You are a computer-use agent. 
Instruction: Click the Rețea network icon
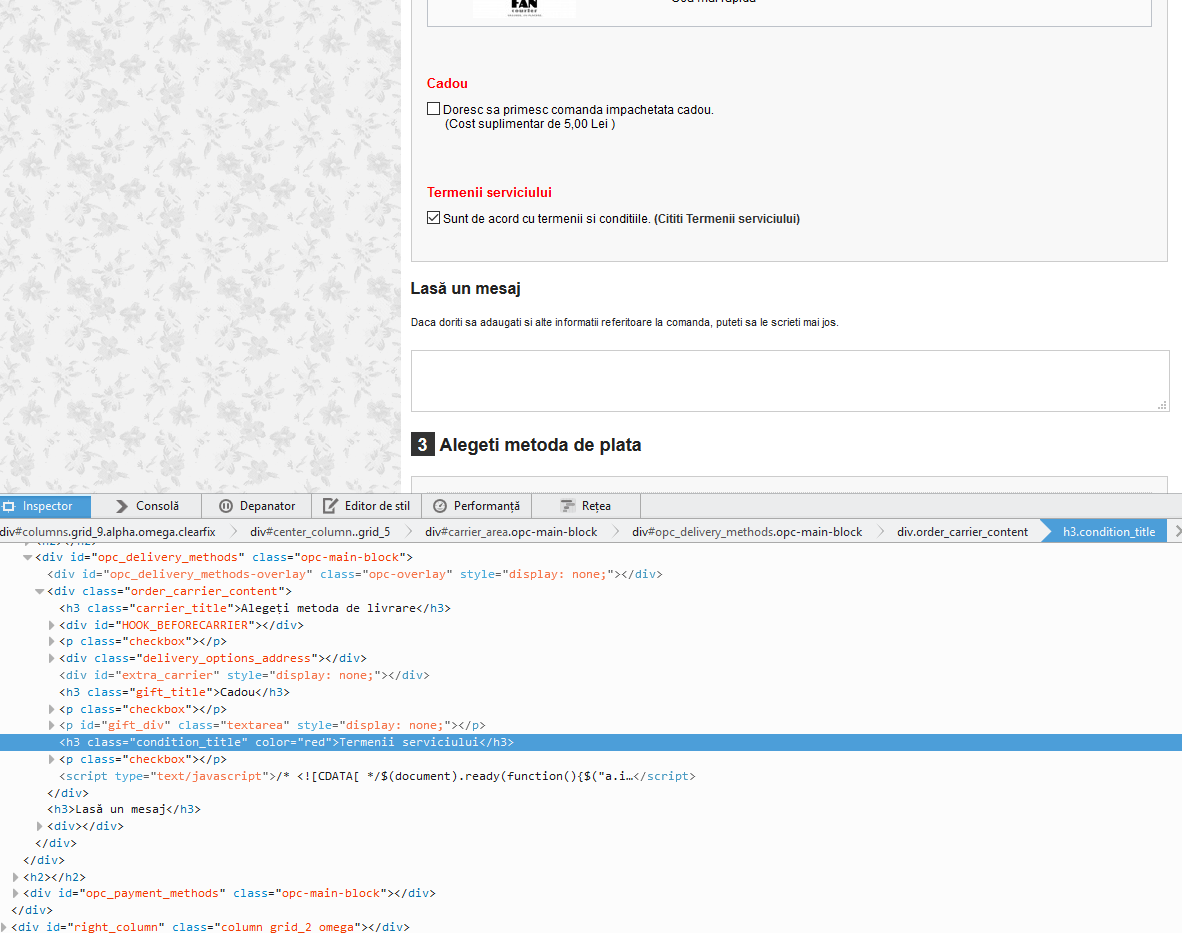pyautogui.click(x=568, y=506)
